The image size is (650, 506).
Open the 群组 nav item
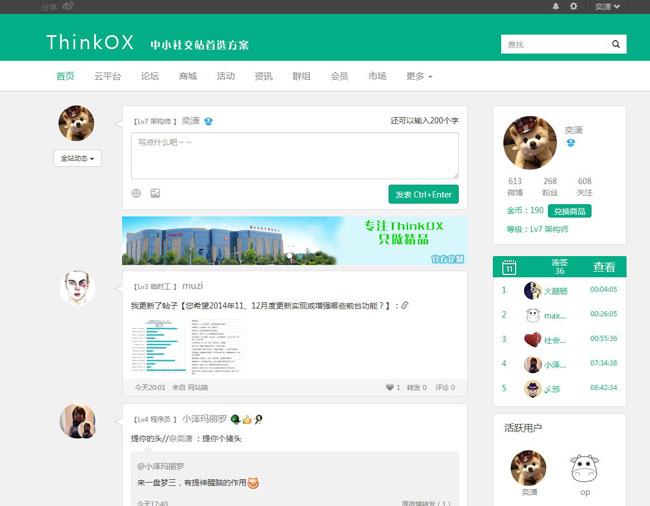[301, 76]
